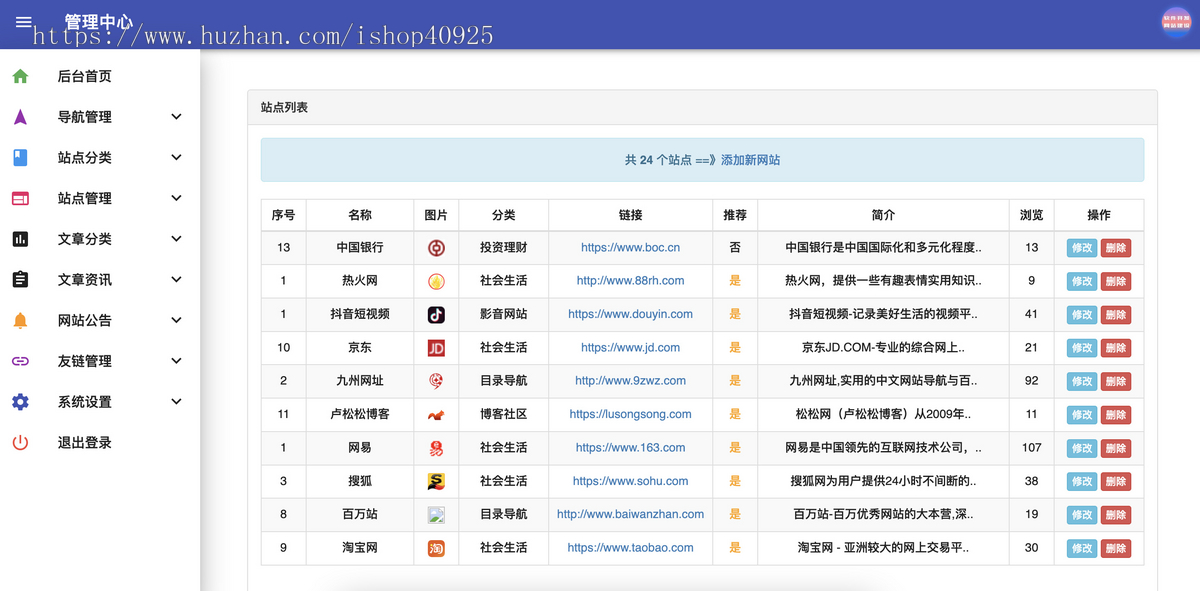1200x591 pixels.
Task: Click the red 退出登录 power icon
Action: coord(20,442)
